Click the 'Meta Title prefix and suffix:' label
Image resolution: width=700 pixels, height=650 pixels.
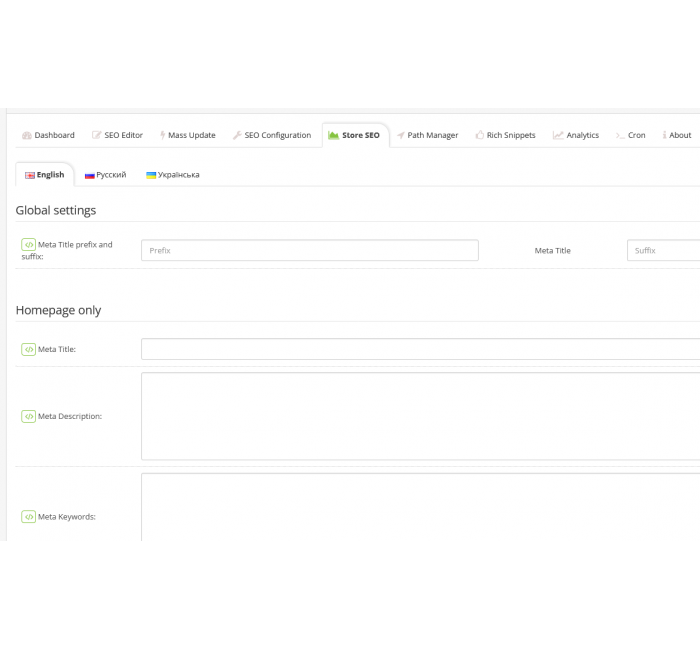67,250
